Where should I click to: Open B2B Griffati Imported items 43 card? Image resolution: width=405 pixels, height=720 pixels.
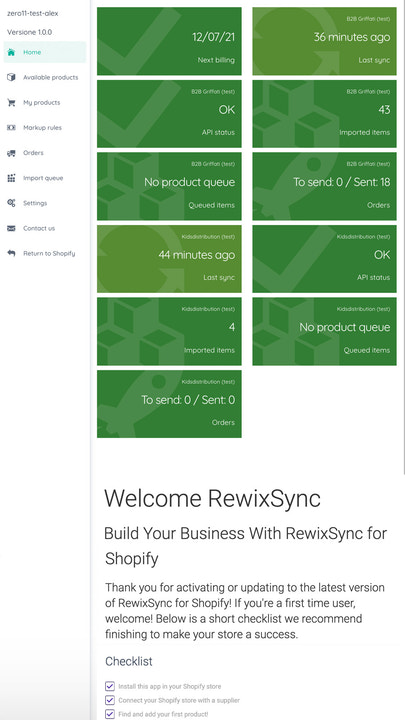tap(324, 114)
